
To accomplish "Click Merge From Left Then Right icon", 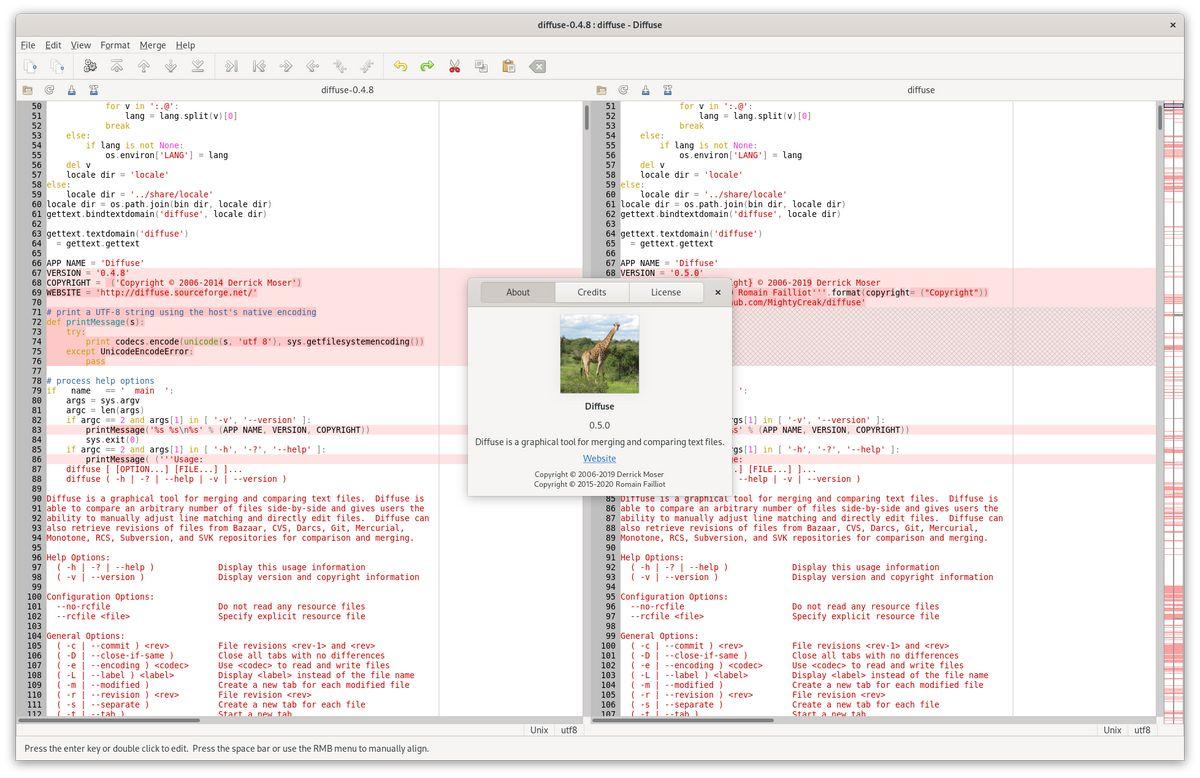I will point(339,66).
